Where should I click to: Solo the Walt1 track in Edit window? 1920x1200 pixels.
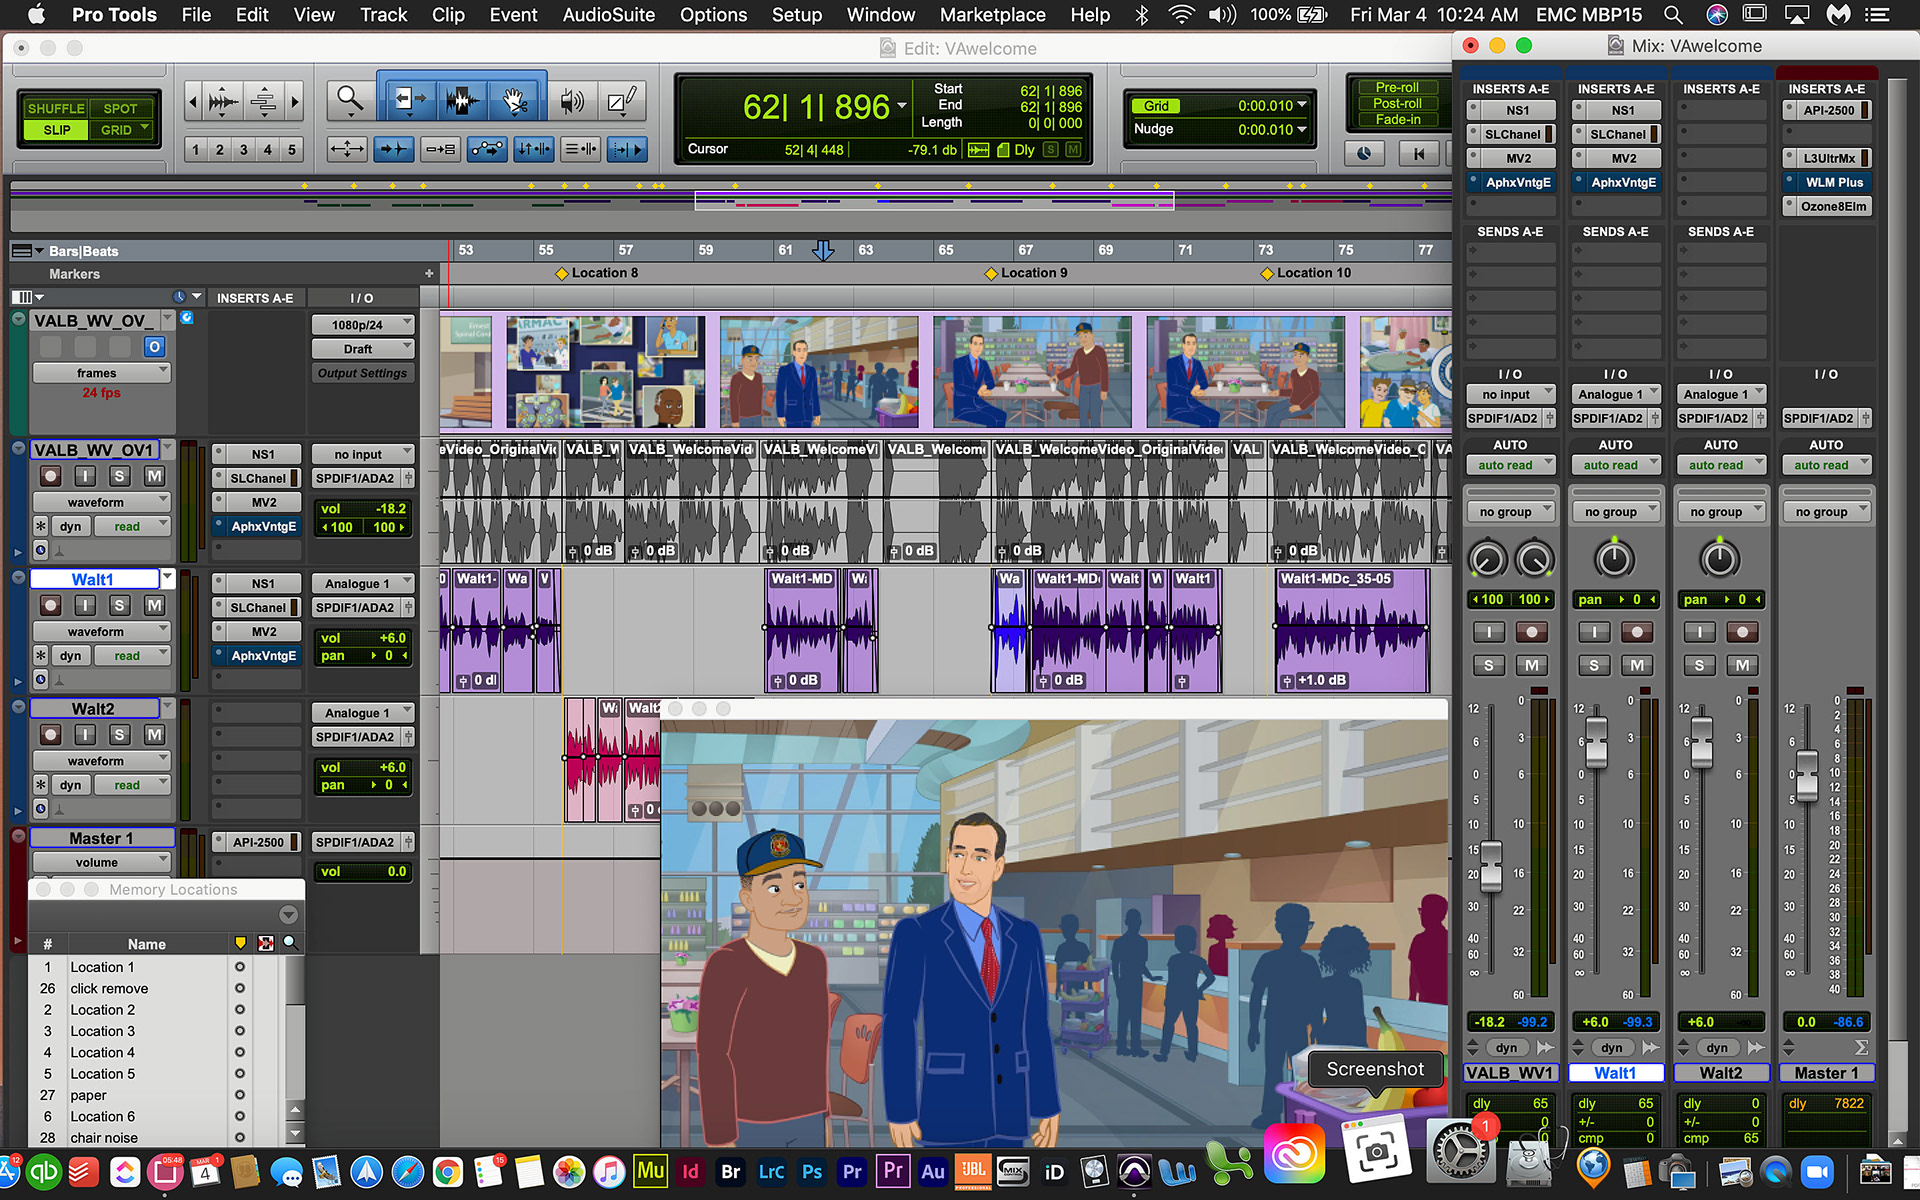[119, 605]
